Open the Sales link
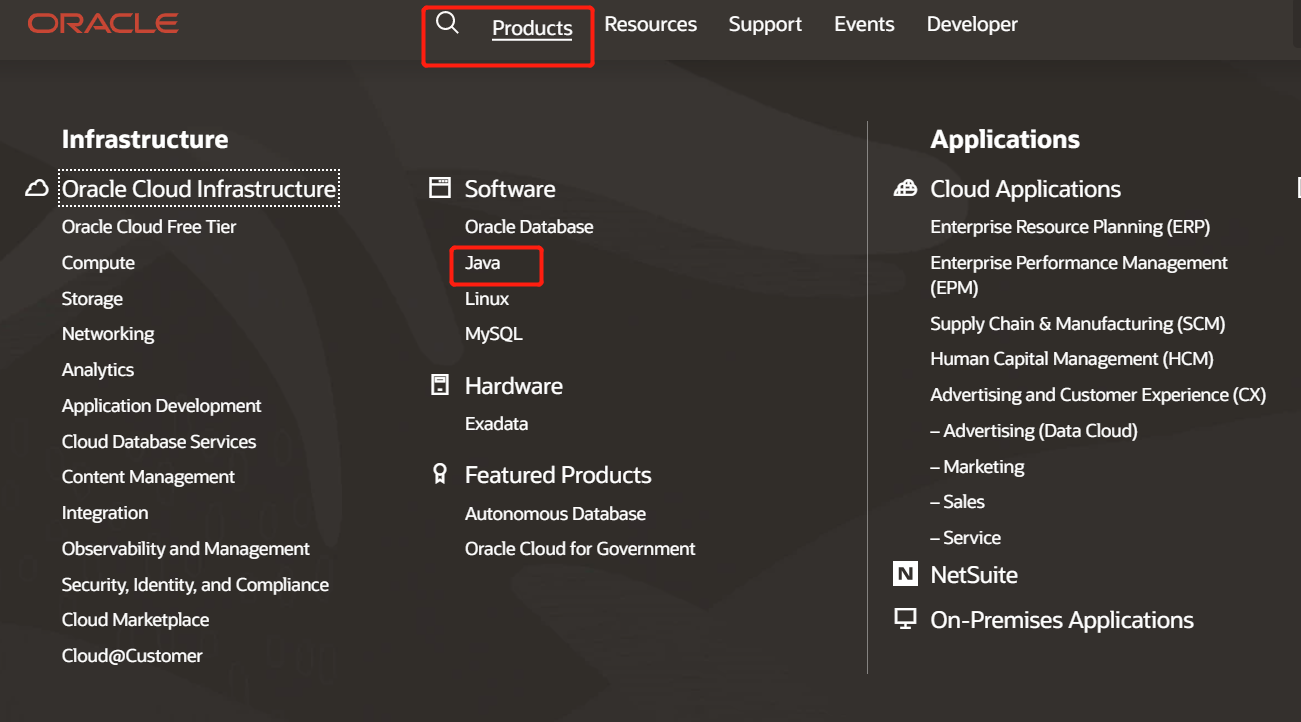Screen dimensions: 1301x722 pos(957,502)
